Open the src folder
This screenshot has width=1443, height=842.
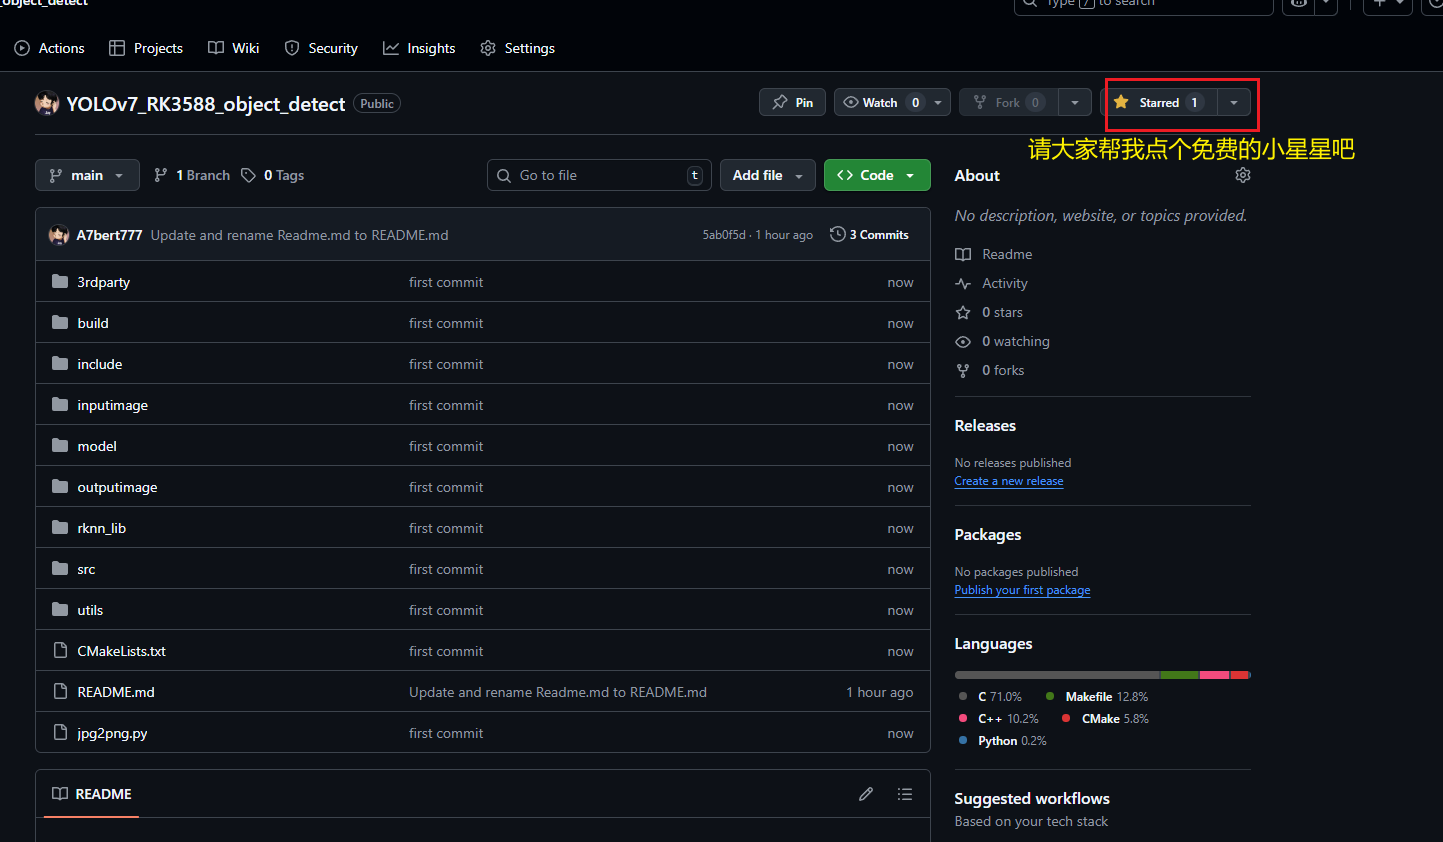tap(87, 569)
